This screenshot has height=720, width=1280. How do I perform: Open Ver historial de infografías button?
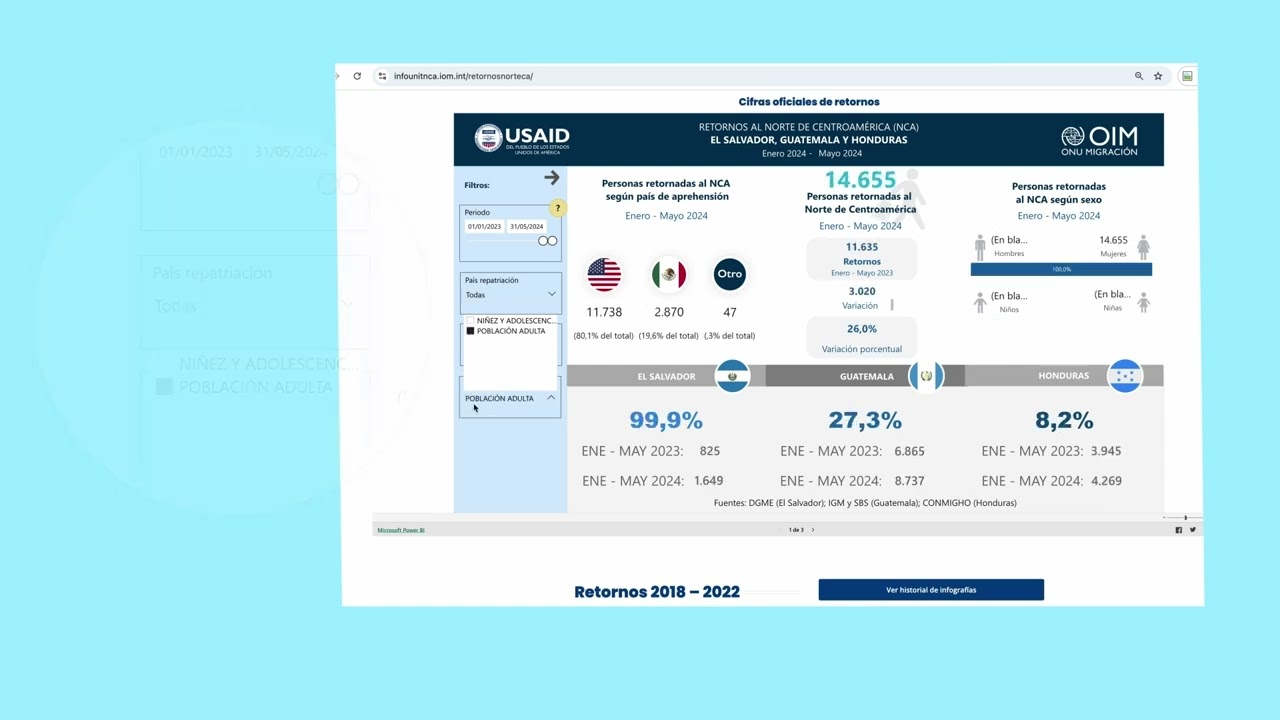point(931,590)
